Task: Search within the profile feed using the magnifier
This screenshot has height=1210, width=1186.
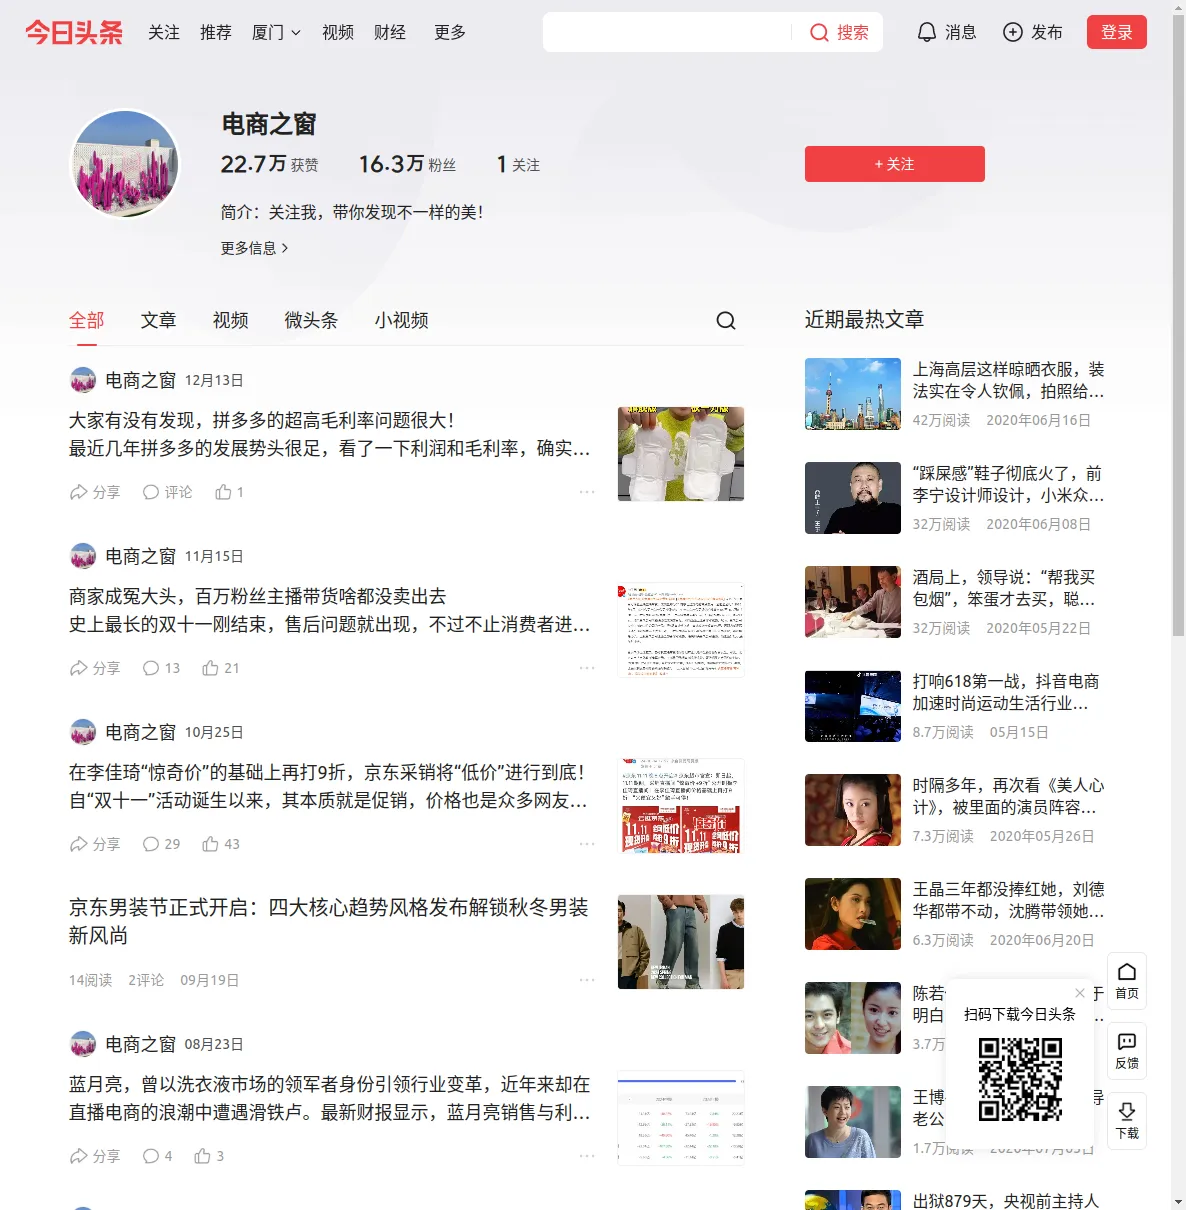Action: pos(726,320)
